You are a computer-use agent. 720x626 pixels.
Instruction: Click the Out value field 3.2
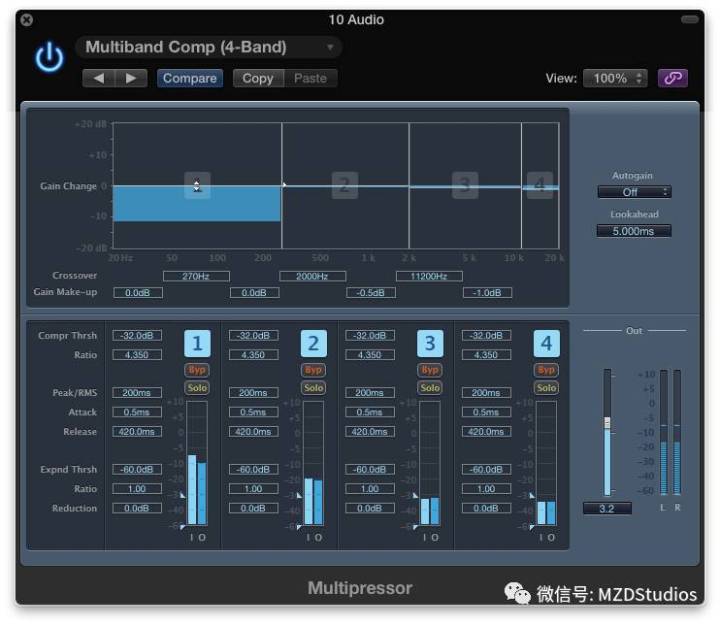point(607,508)
